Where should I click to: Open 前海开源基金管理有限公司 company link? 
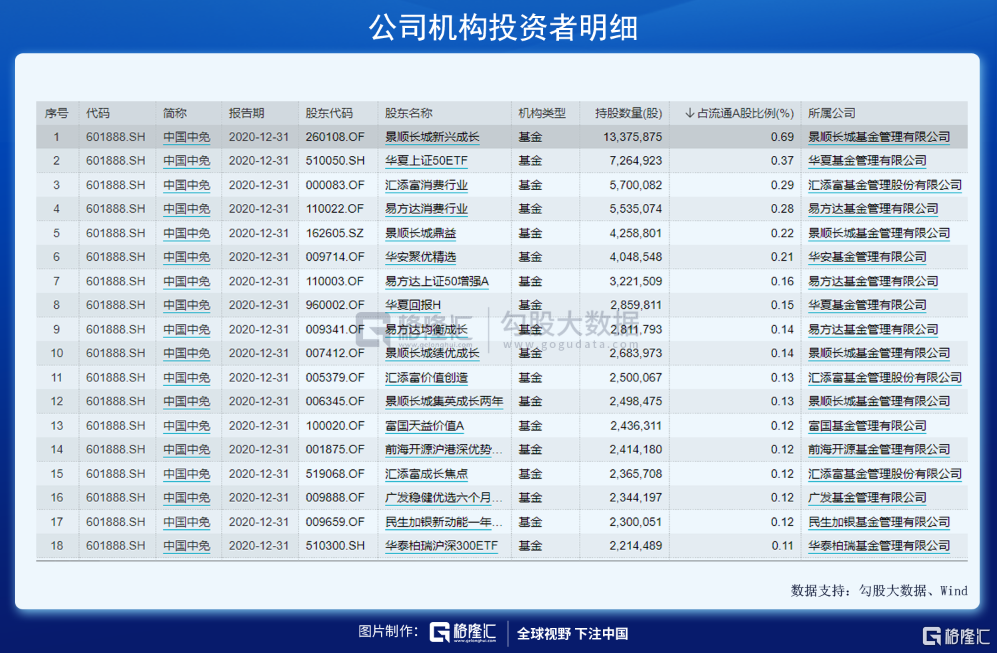point(879,450)
